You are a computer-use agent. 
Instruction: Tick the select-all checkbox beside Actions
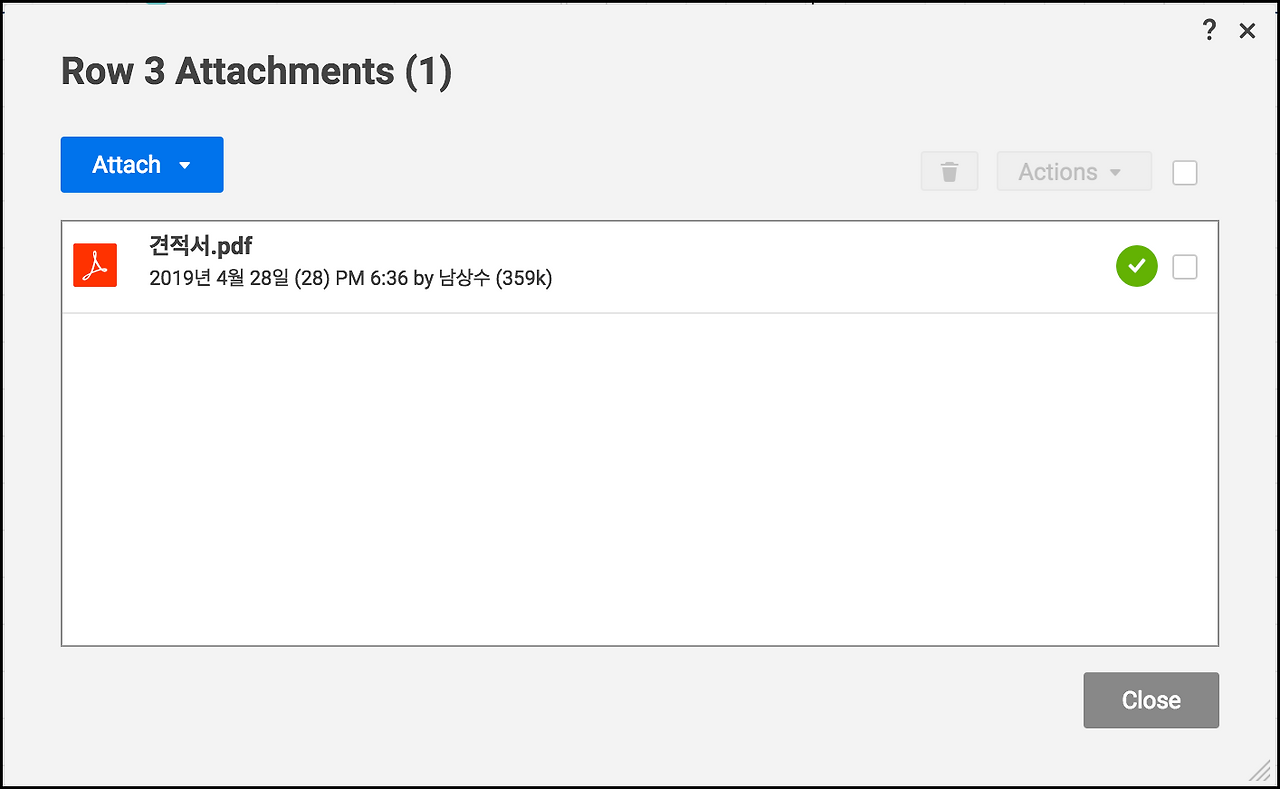click(x=1184, y=172)
